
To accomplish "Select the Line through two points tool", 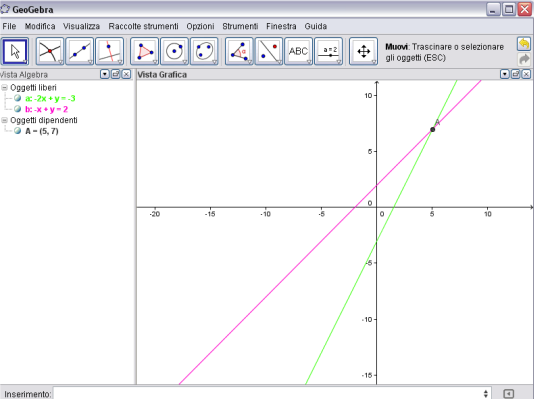I will (79, 51).
